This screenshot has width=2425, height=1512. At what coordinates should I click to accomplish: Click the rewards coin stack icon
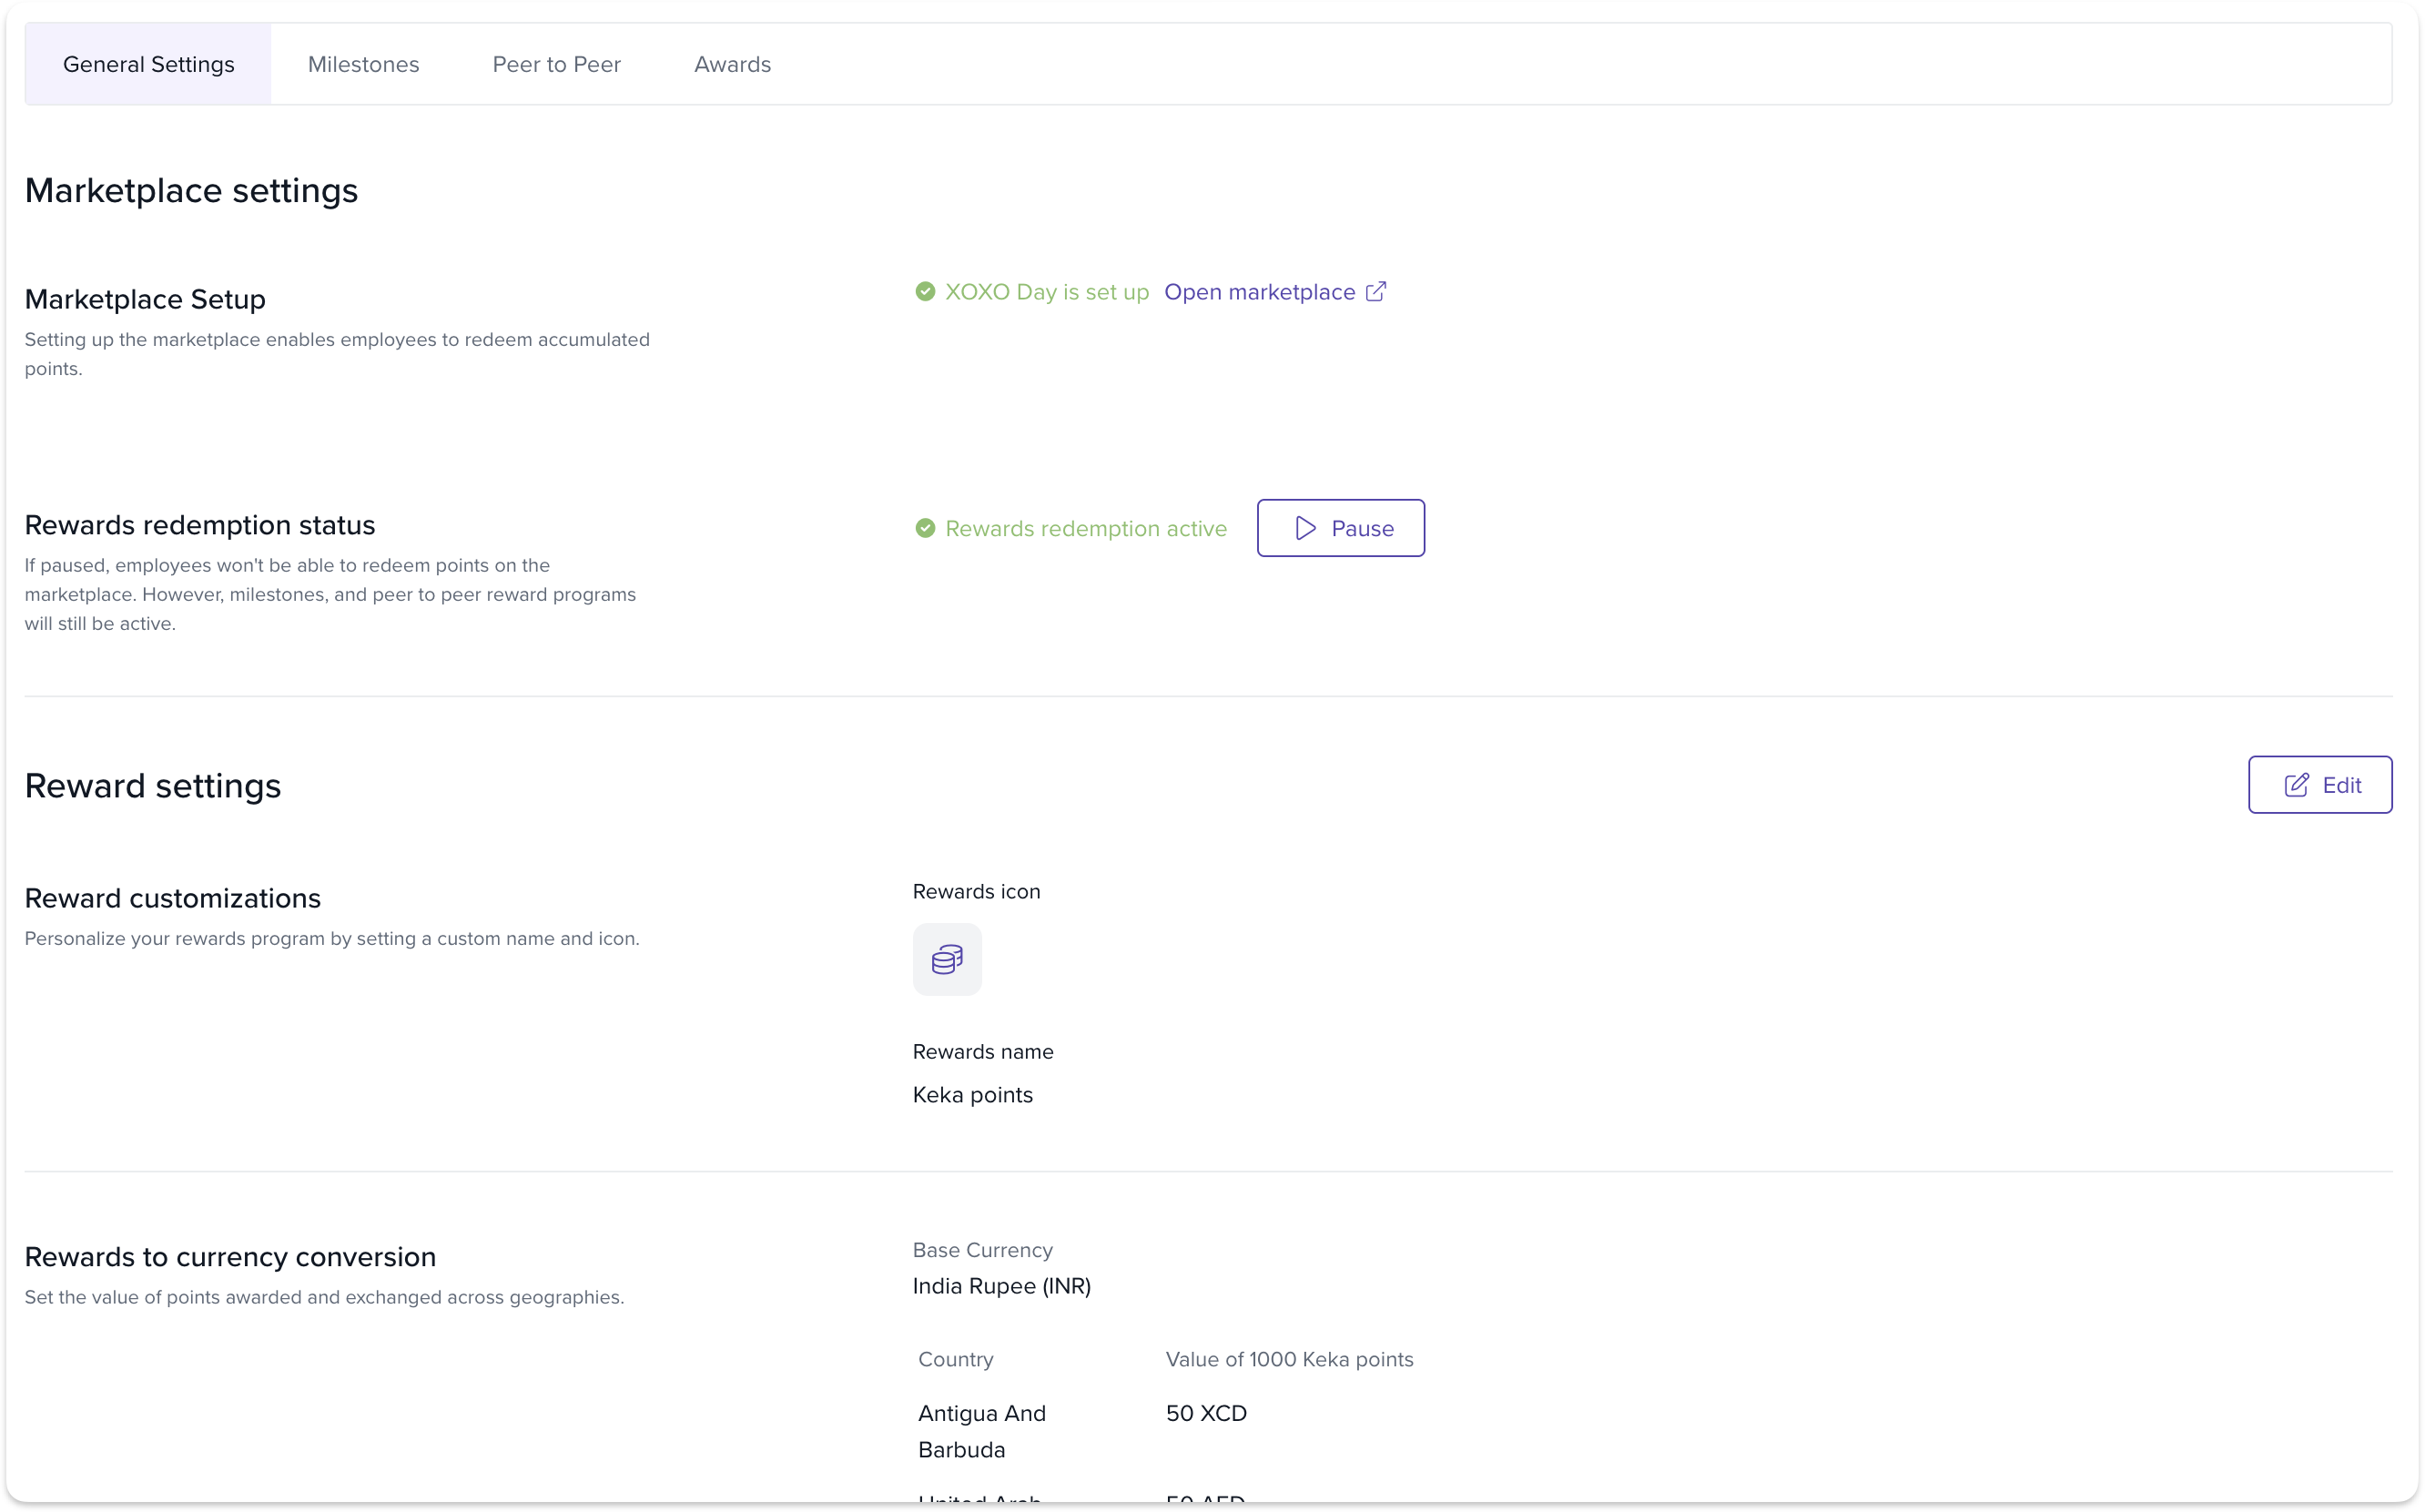coord(946,959)
